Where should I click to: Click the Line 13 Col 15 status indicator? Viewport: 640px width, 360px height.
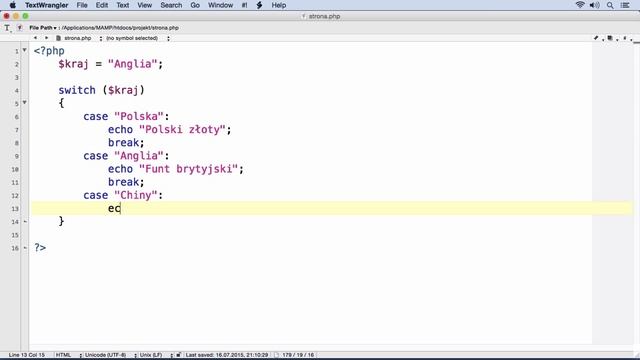(x=27, y=355)
